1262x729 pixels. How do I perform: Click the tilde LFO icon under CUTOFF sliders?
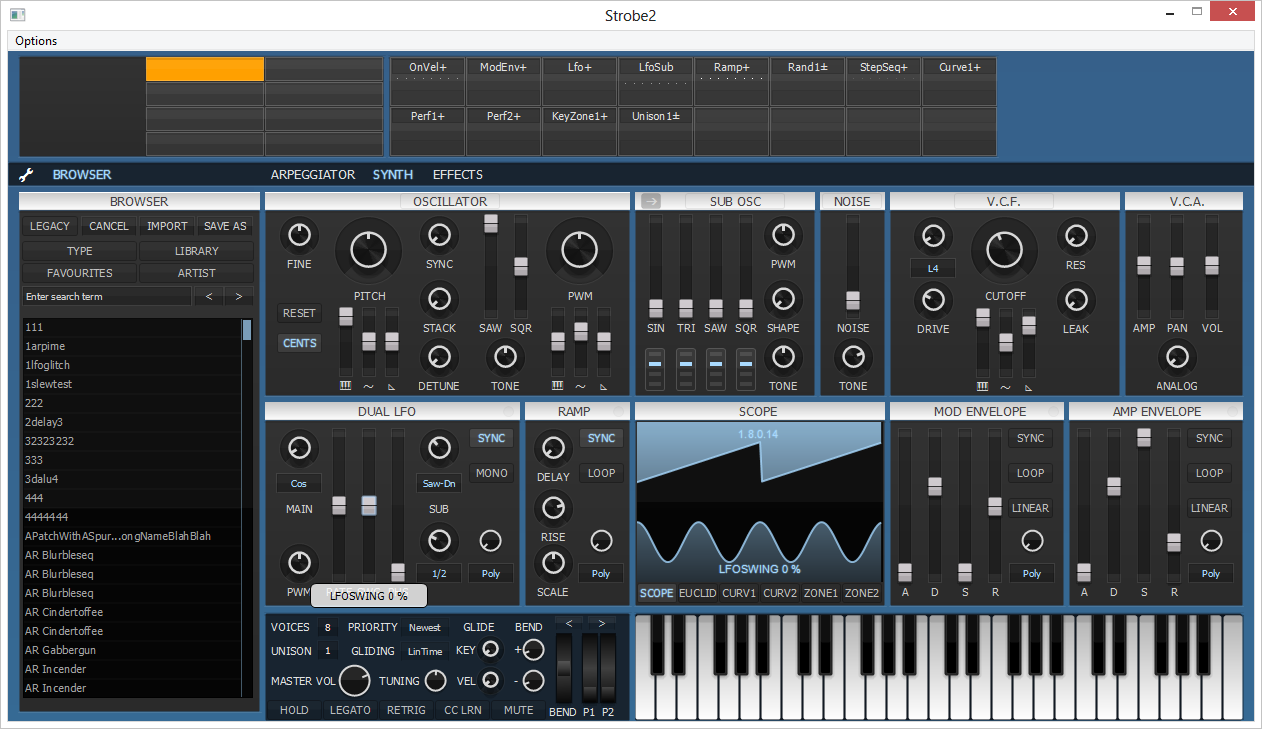tap(1006, 386)
